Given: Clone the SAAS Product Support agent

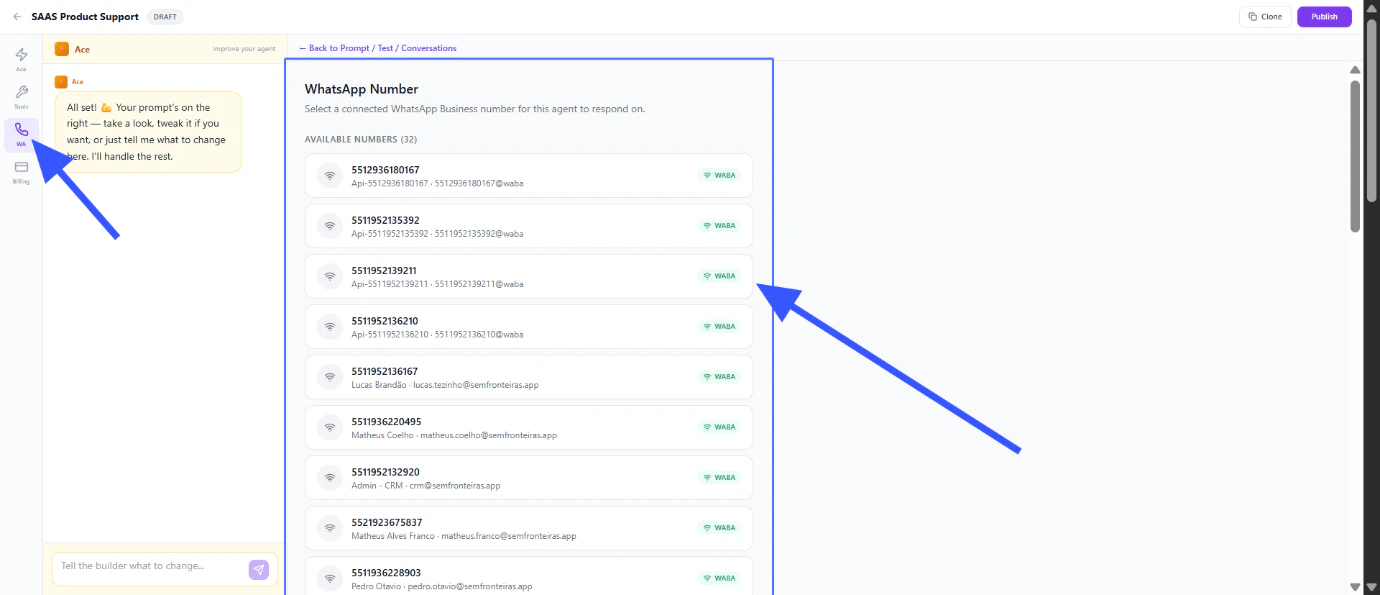Looking at the screenshot, I should 1265,17.
